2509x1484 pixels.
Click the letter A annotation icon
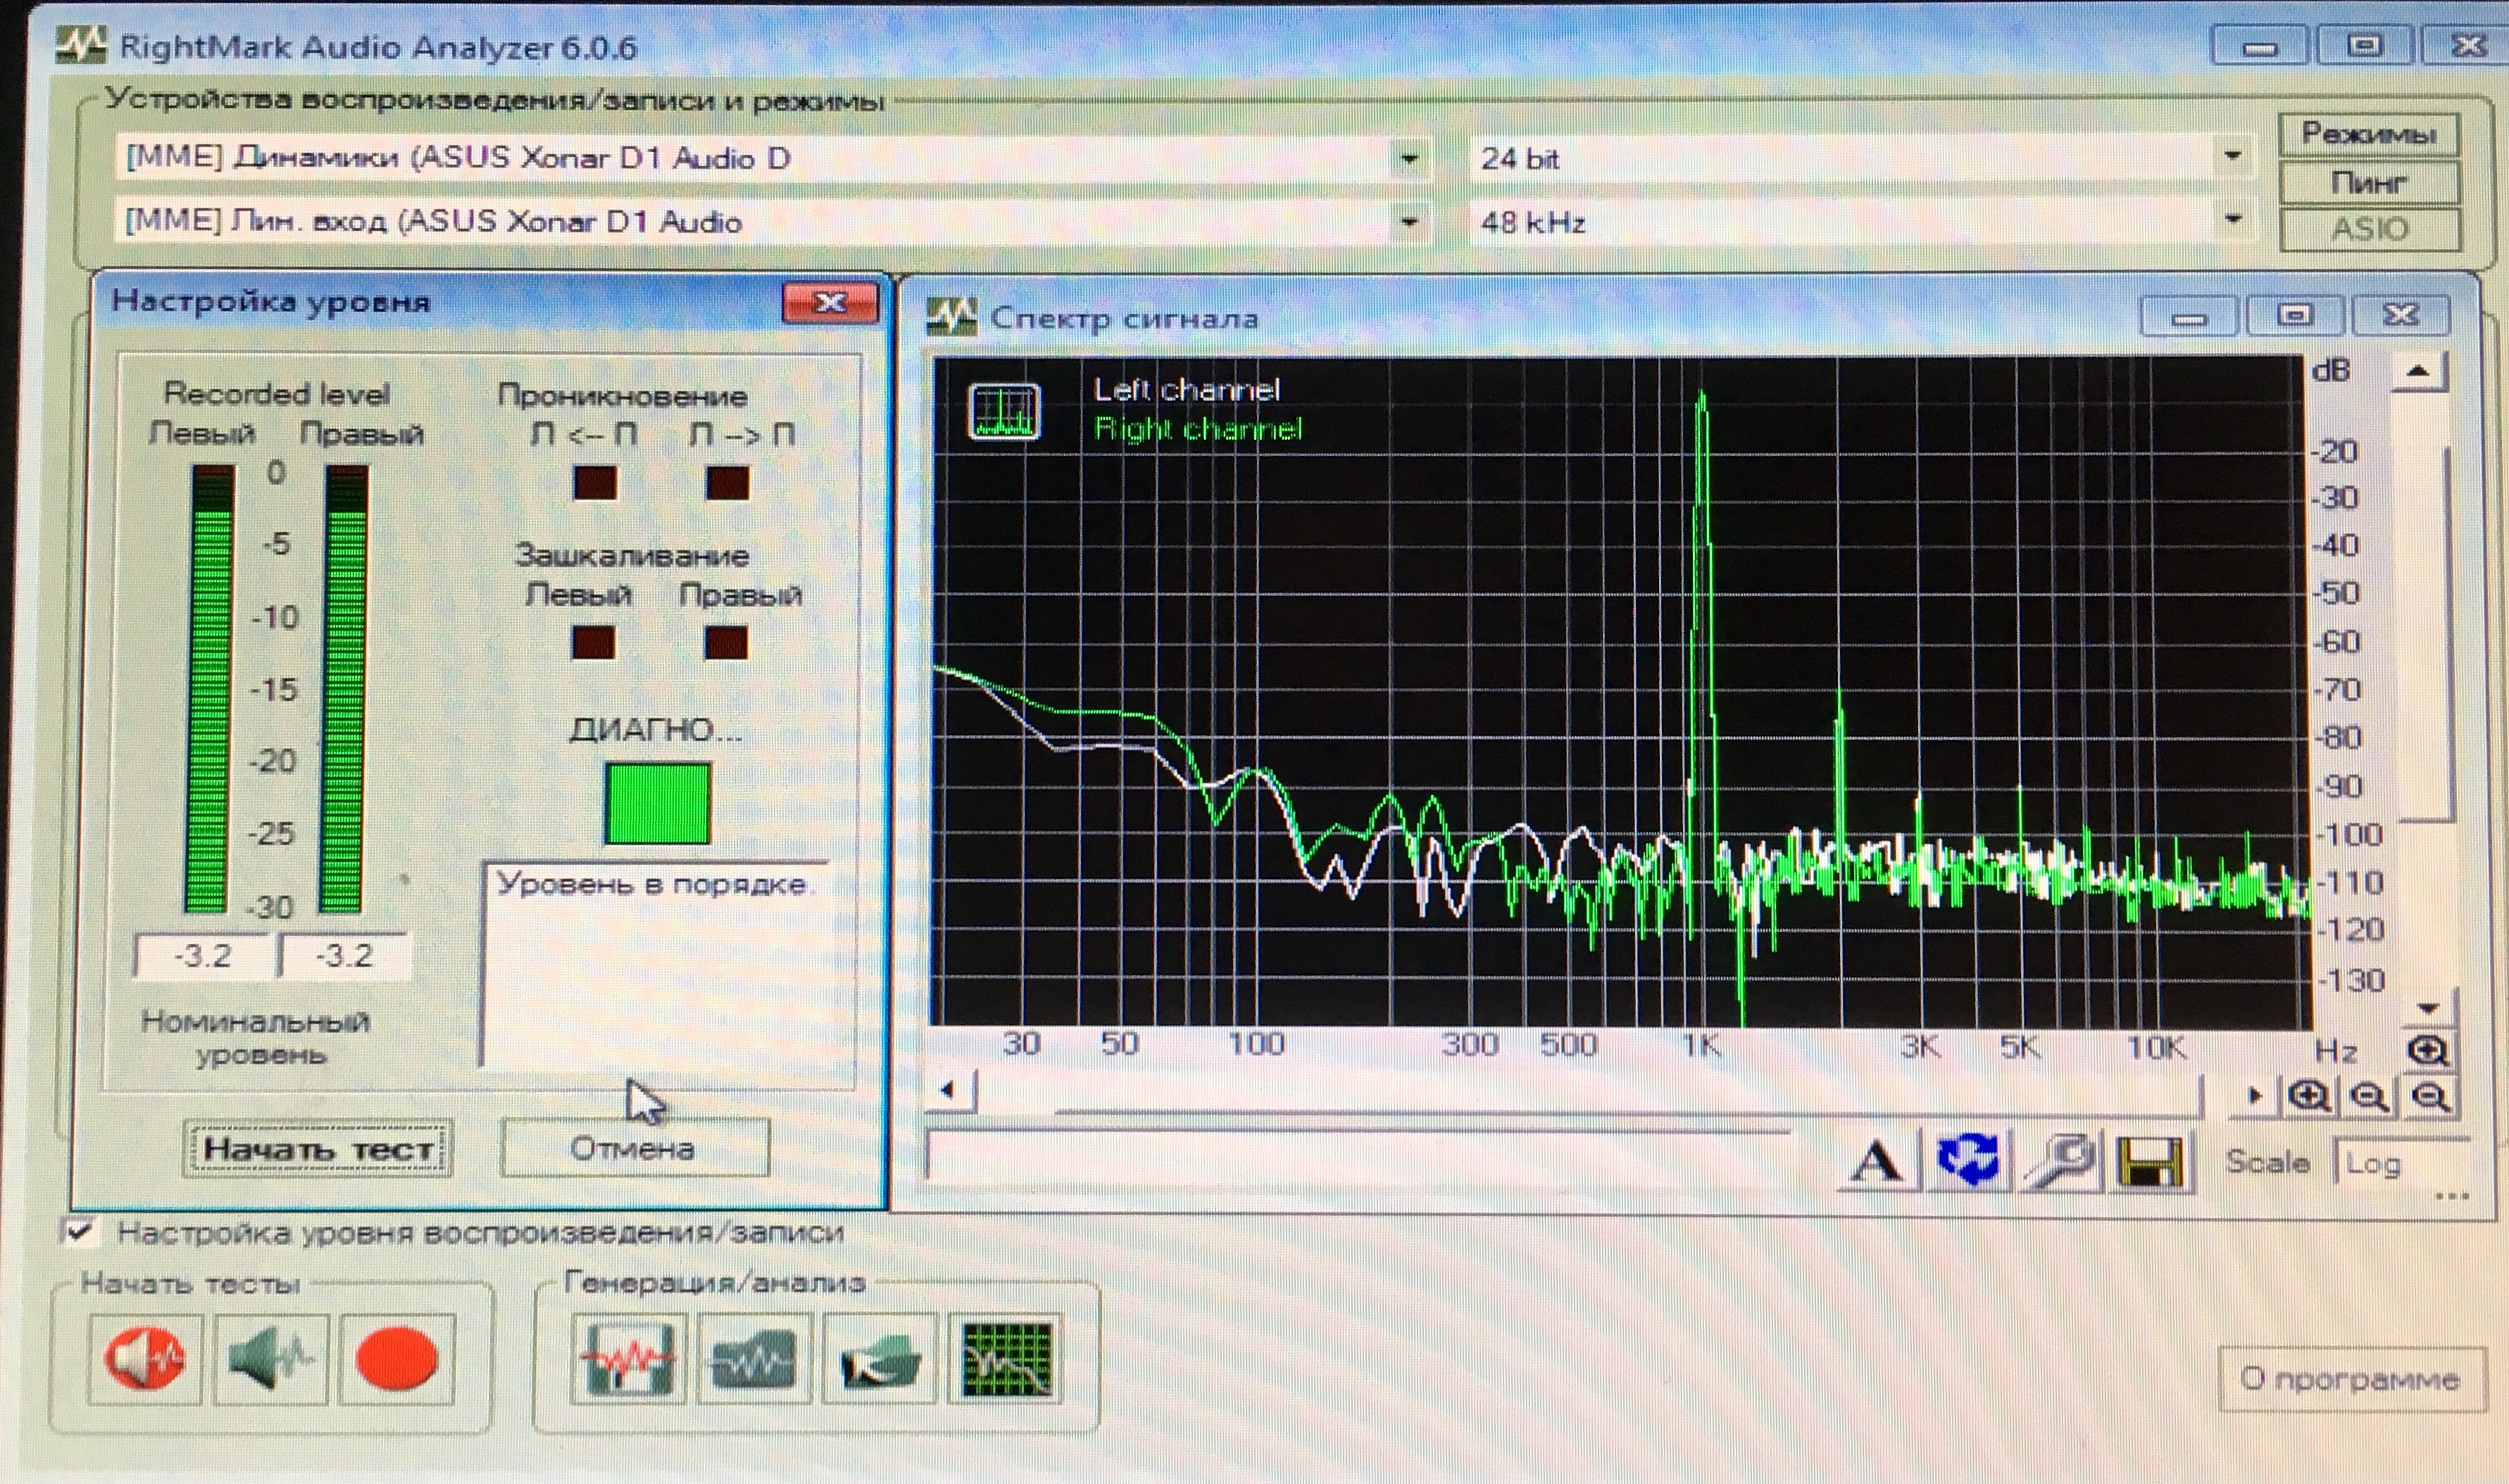click(1877, 1162)
